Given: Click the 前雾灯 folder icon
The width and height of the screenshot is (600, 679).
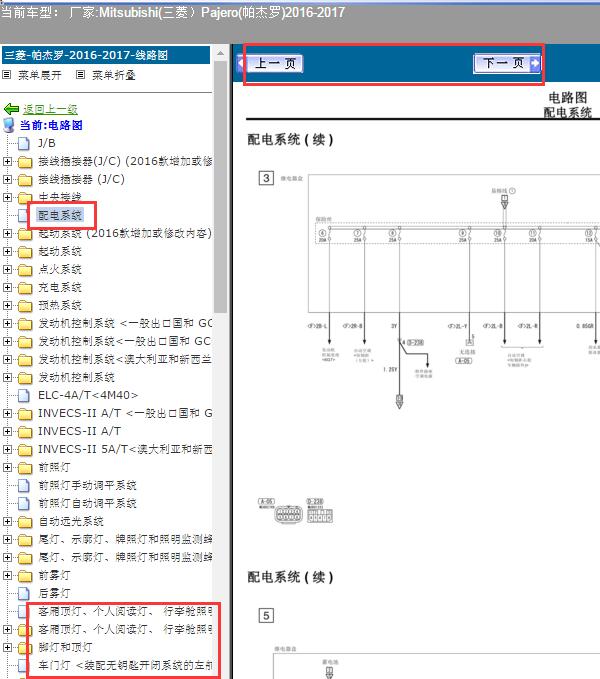Looking at the screenshot, I should 25,576.
